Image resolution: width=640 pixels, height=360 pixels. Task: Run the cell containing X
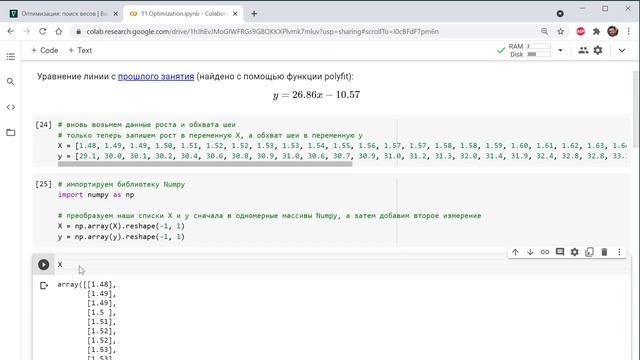click(44, 264)
